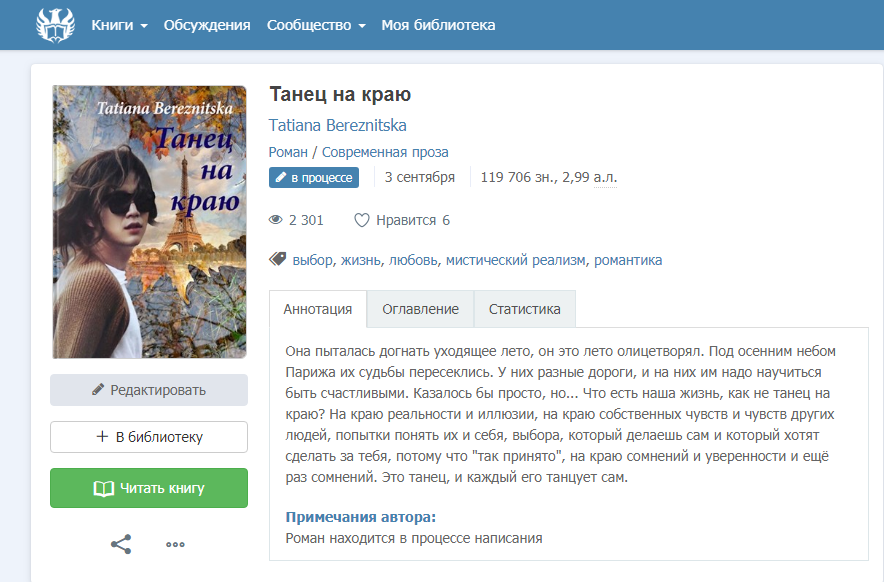Open the three-dots more options menu

(175, 544)
